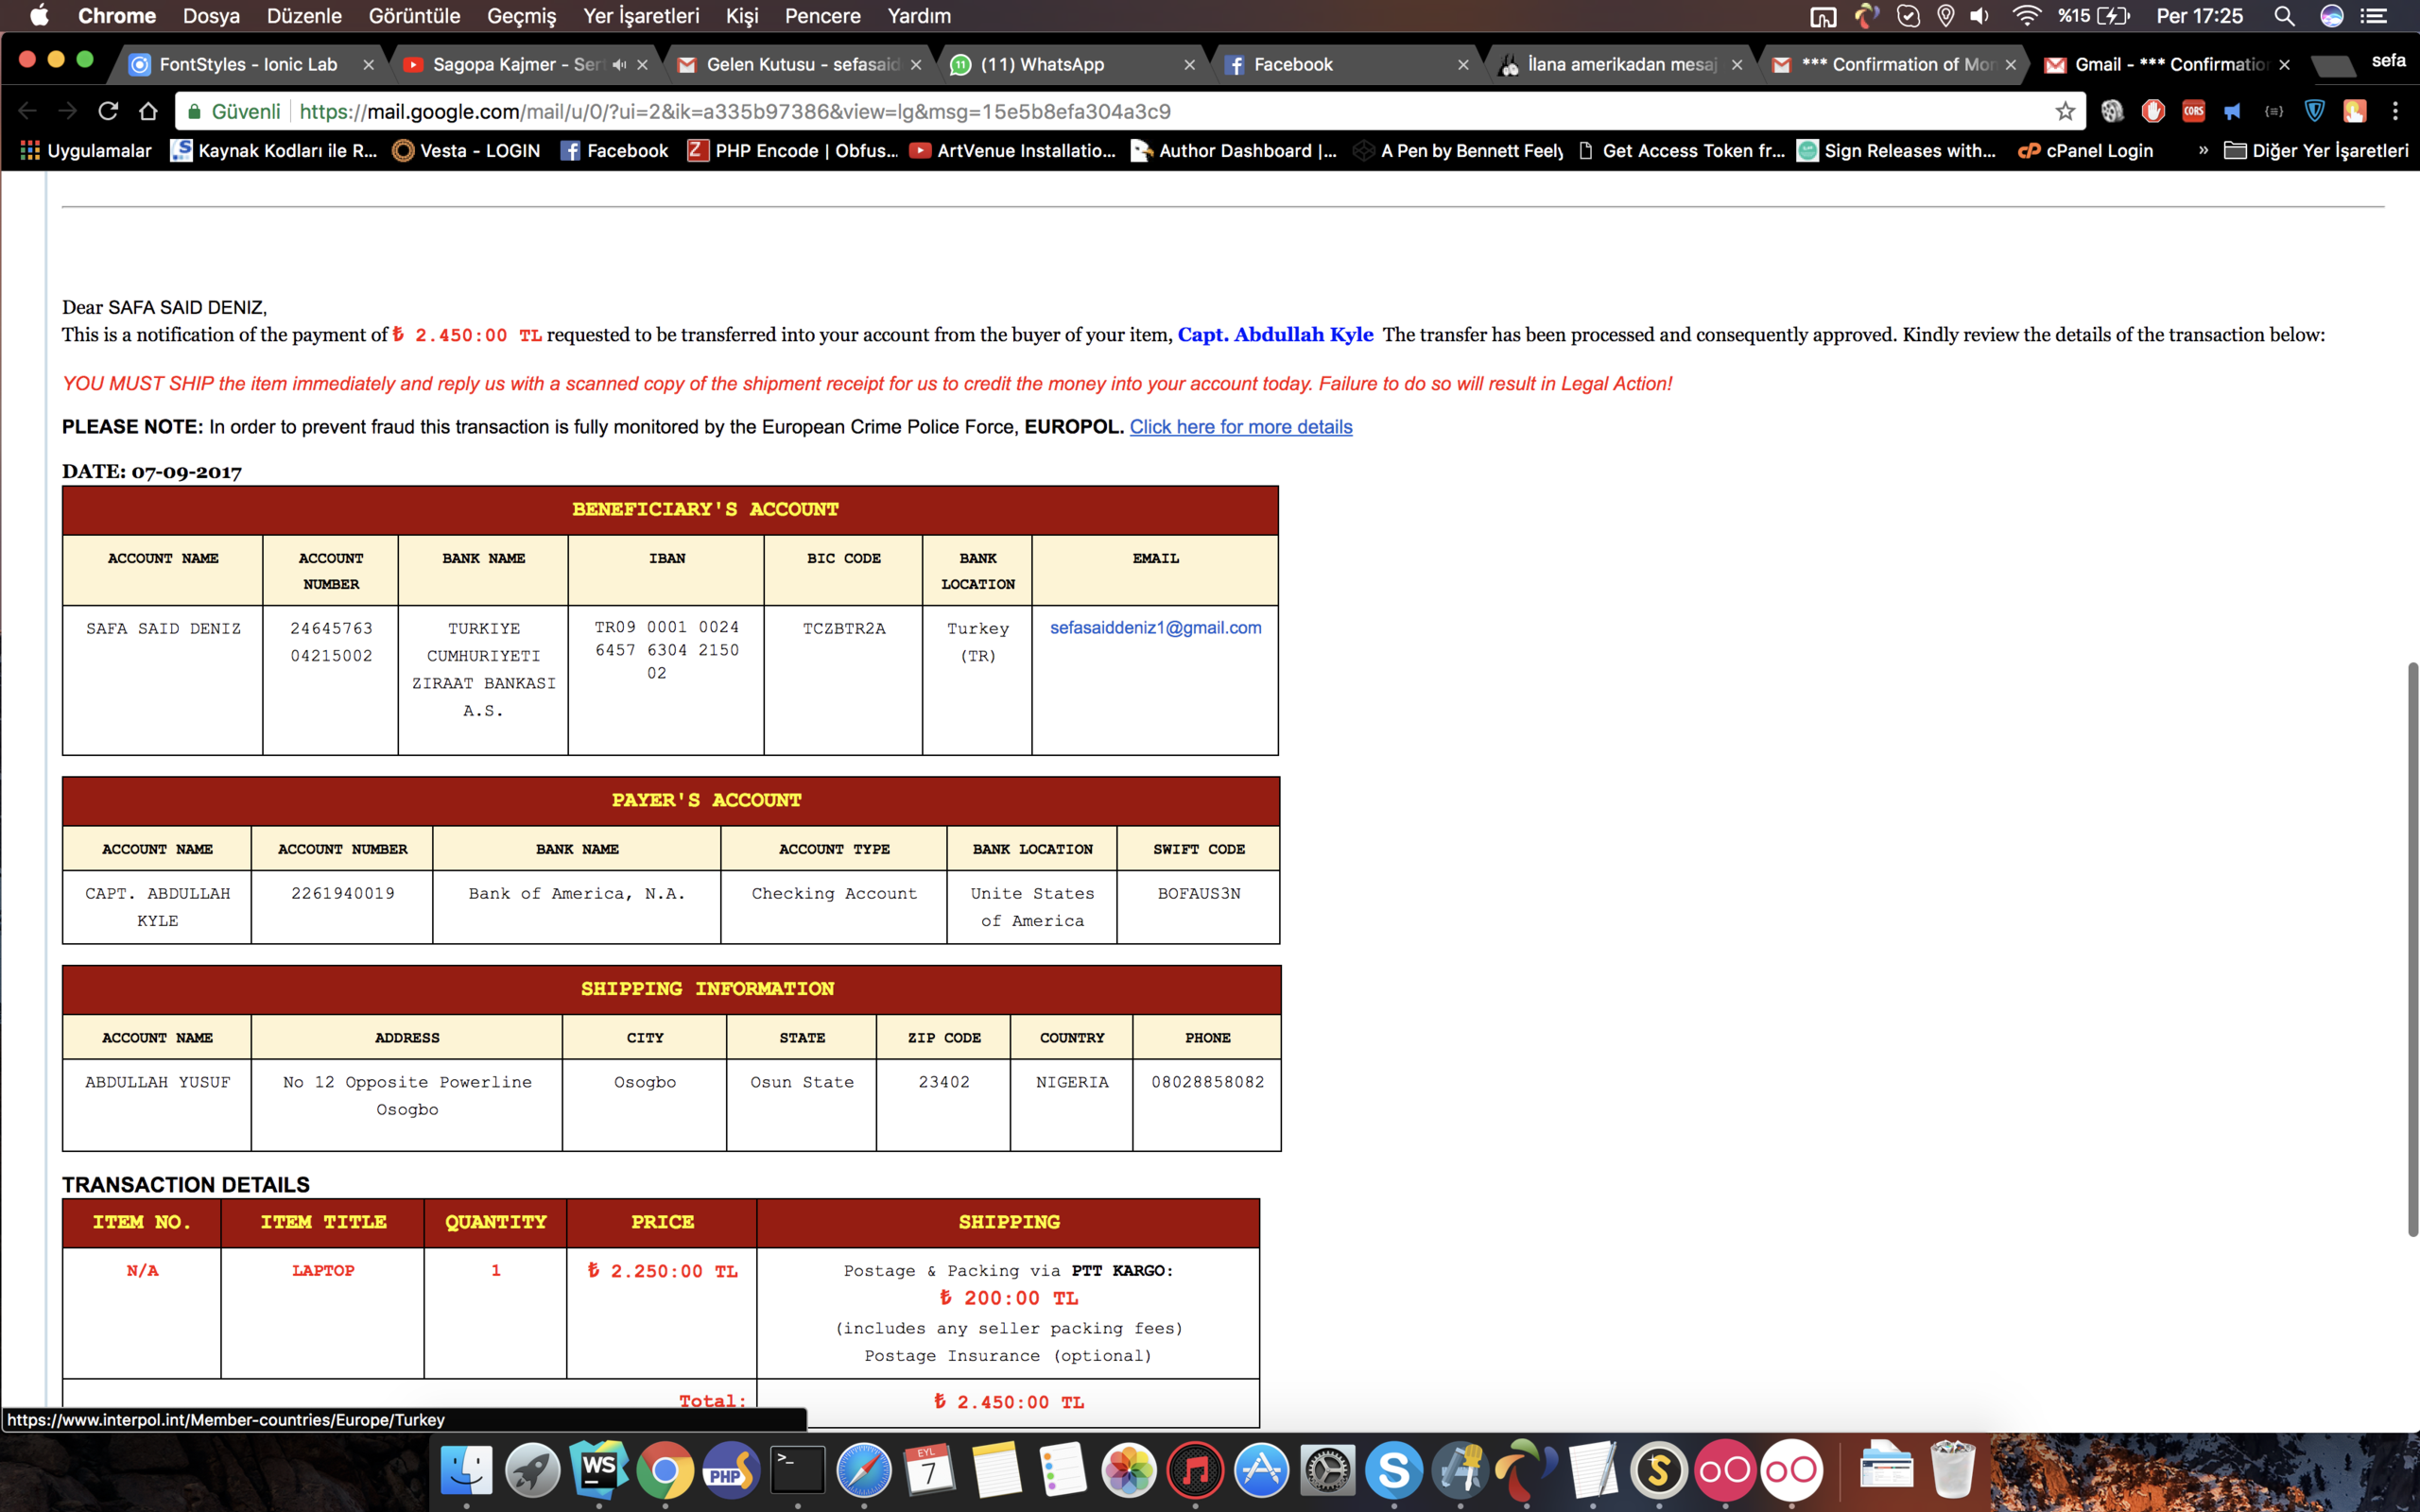This screenshot has width=2420, height=1512.
Task: Open the Chrome home page button
Action: point(148,111)
